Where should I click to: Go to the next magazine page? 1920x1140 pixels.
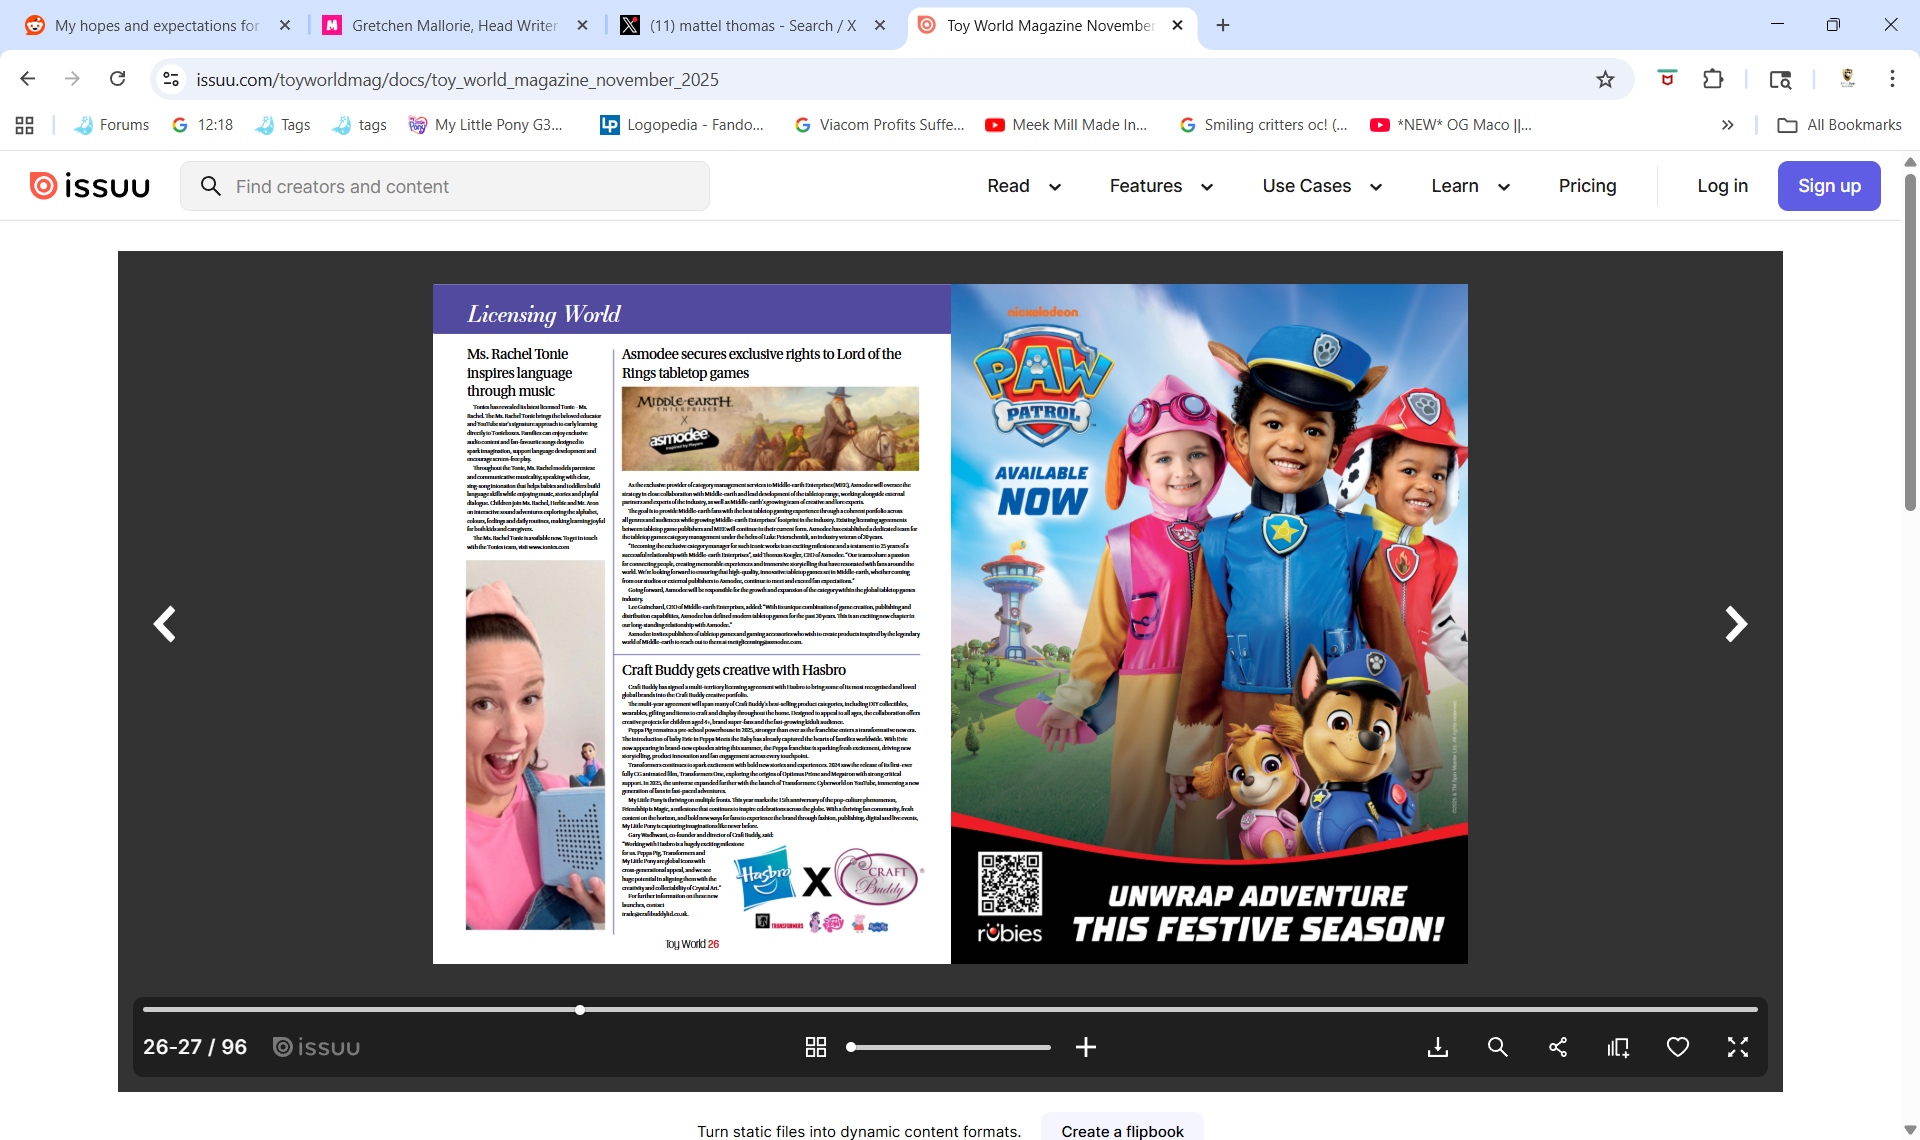(1736, 624)
